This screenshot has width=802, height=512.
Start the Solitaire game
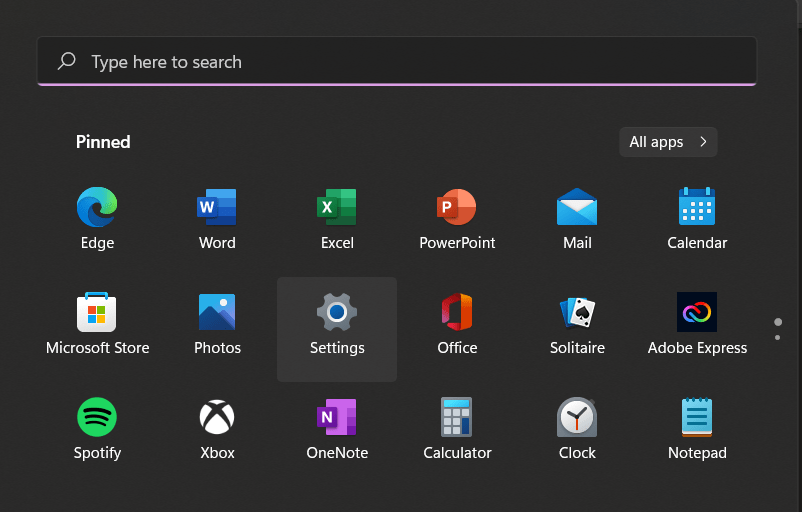(577, 313)
